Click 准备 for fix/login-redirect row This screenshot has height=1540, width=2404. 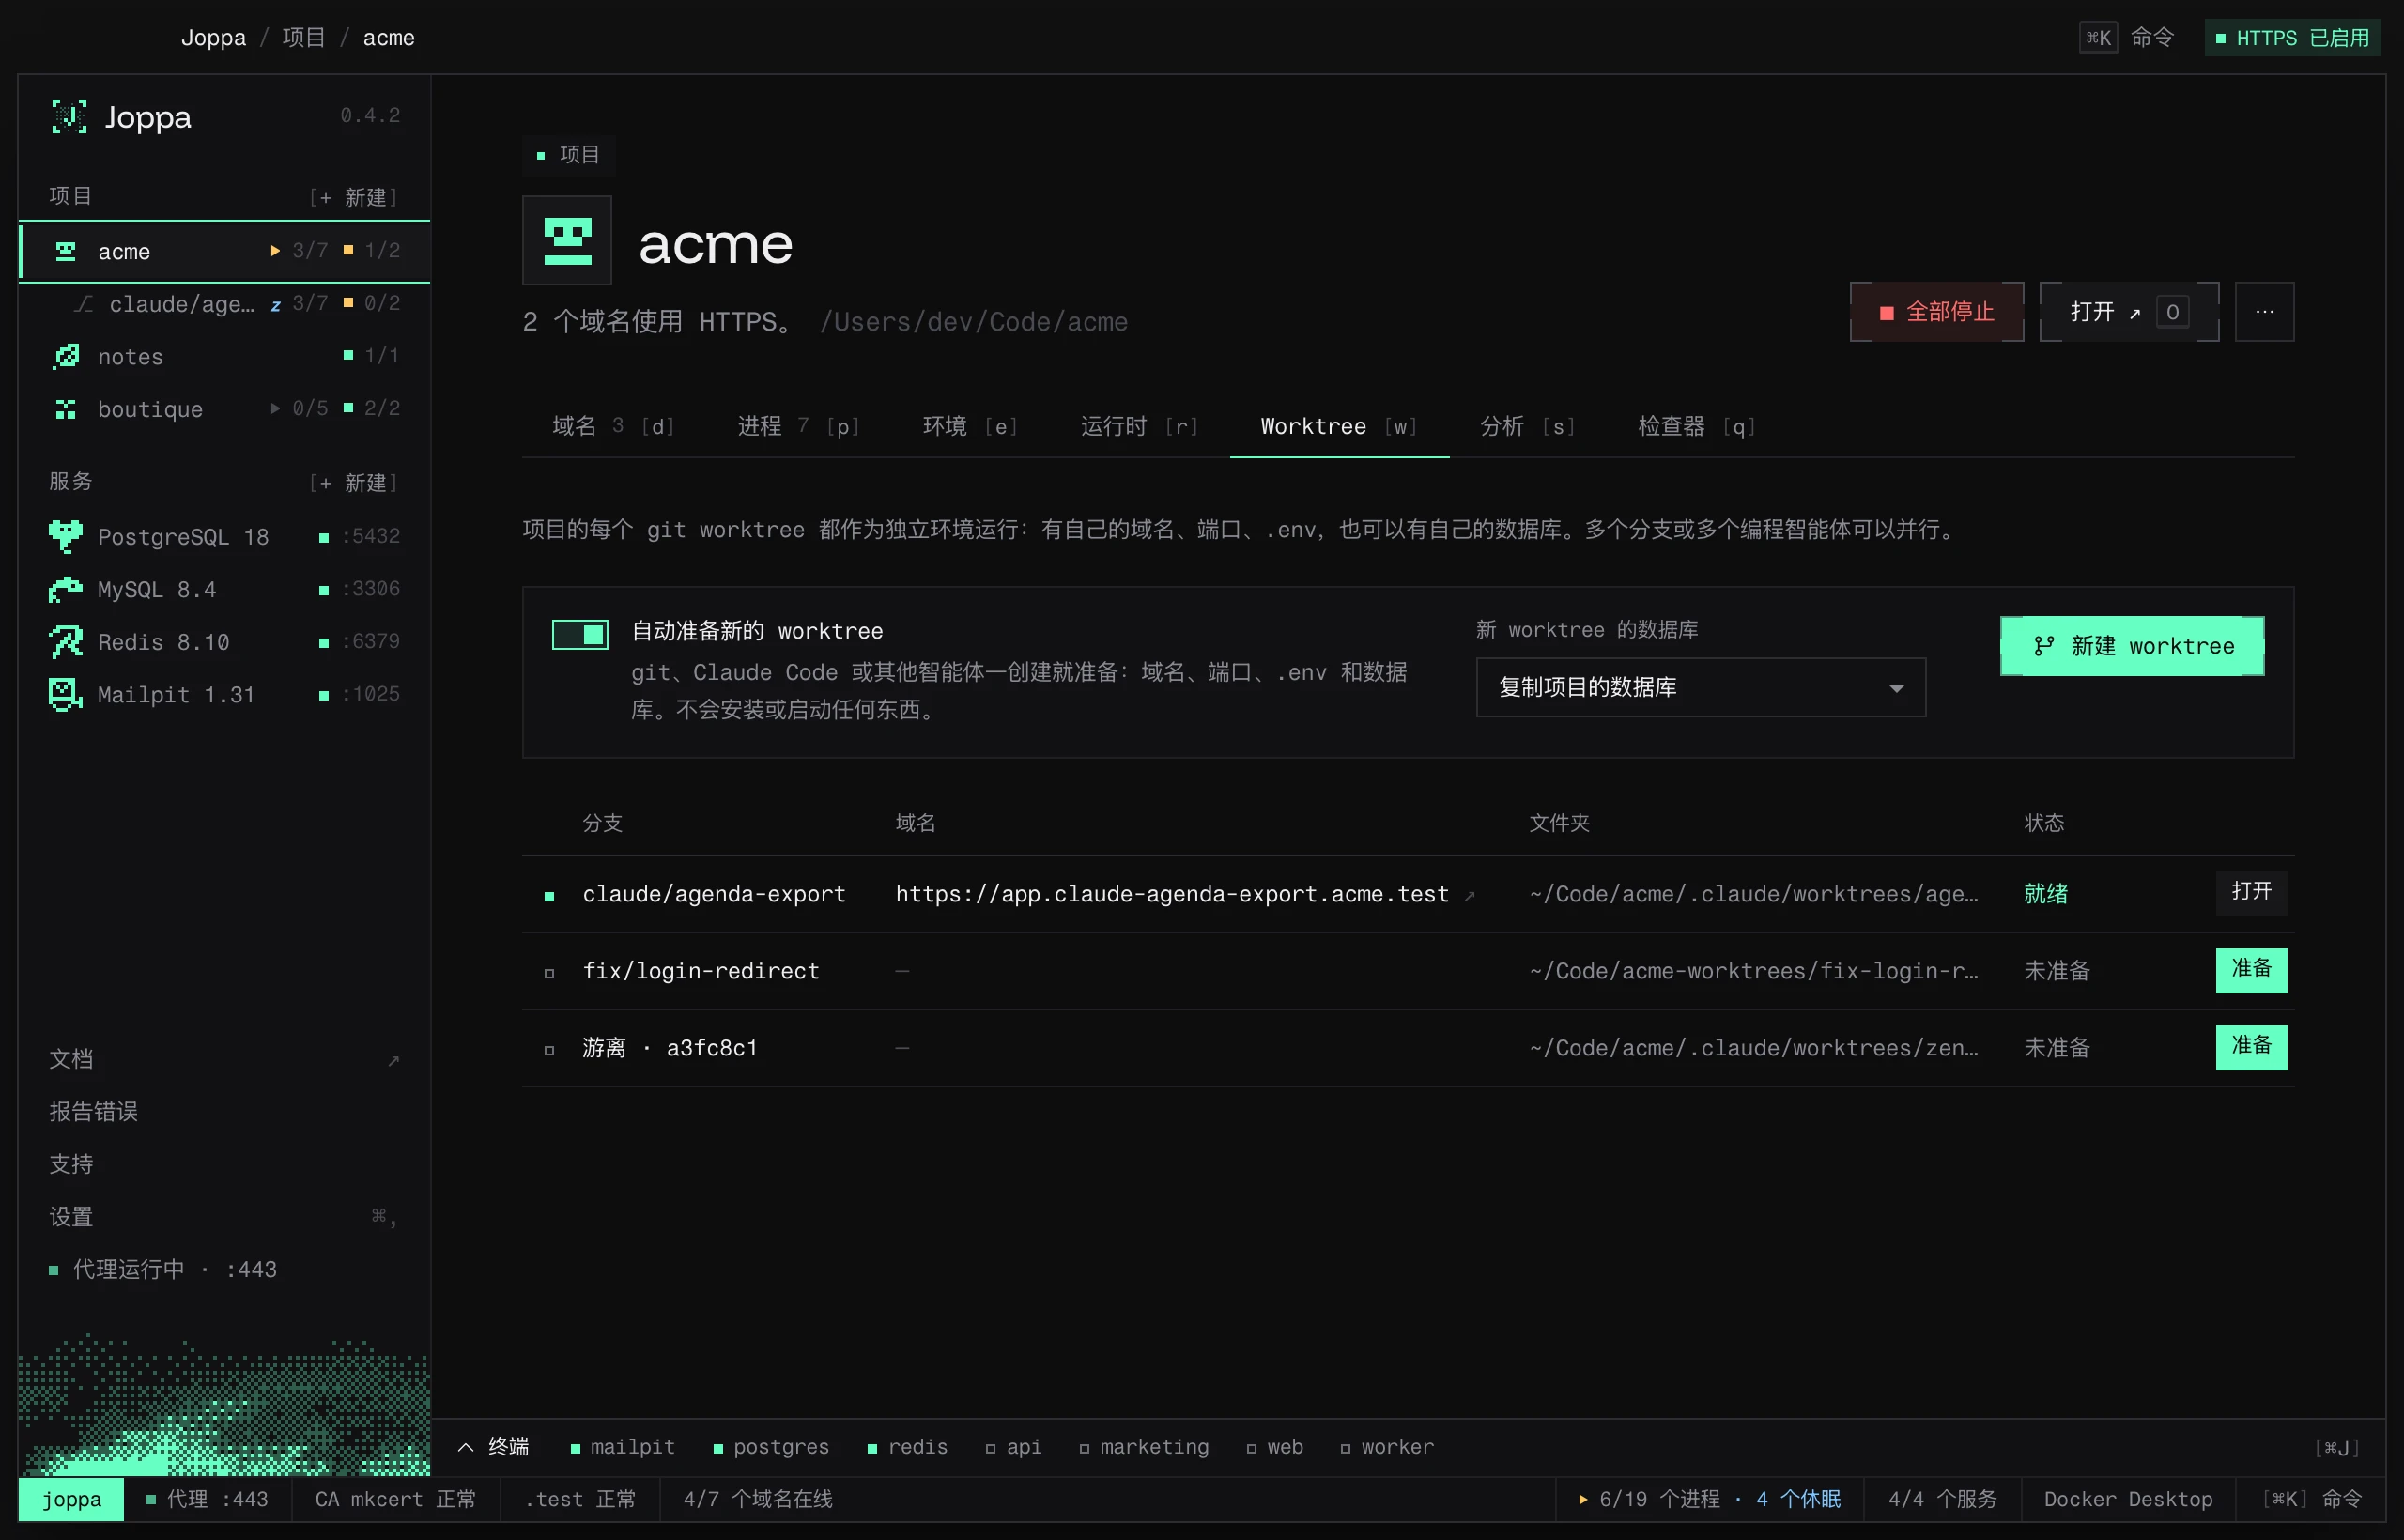(x=2251, y=970)
